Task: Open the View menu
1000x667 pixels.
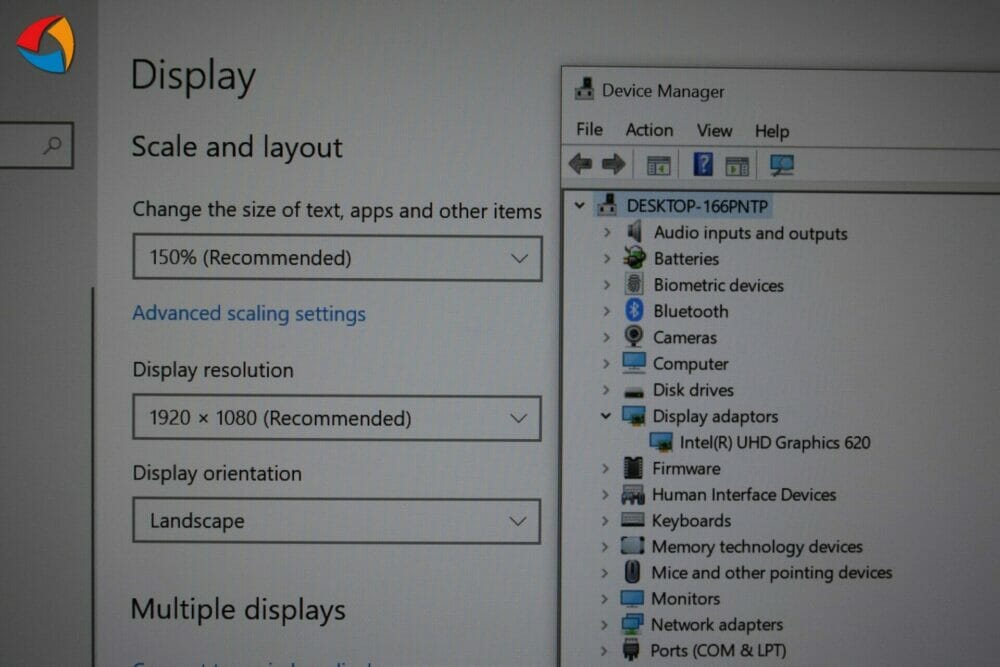Action: tap(714, 131)
